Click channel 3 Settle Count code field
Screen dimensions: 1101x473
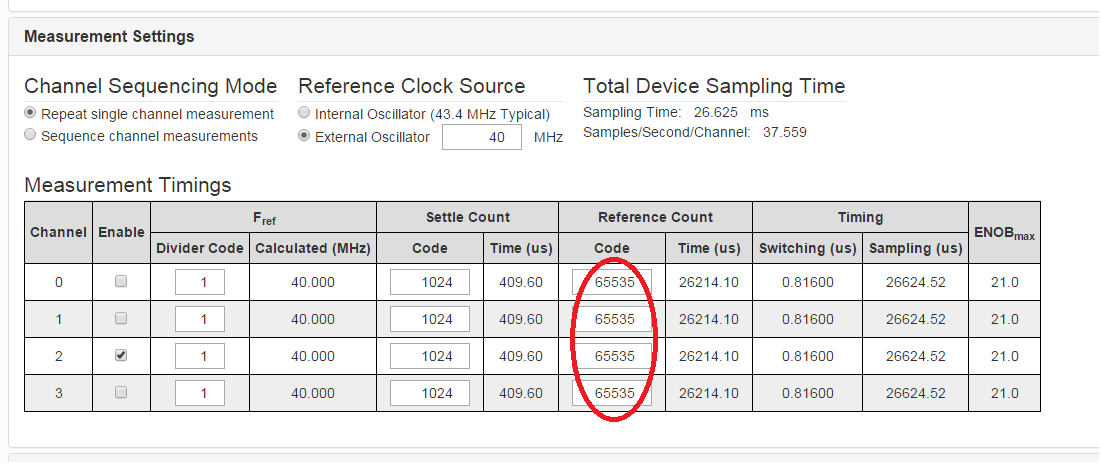[430, 393]
